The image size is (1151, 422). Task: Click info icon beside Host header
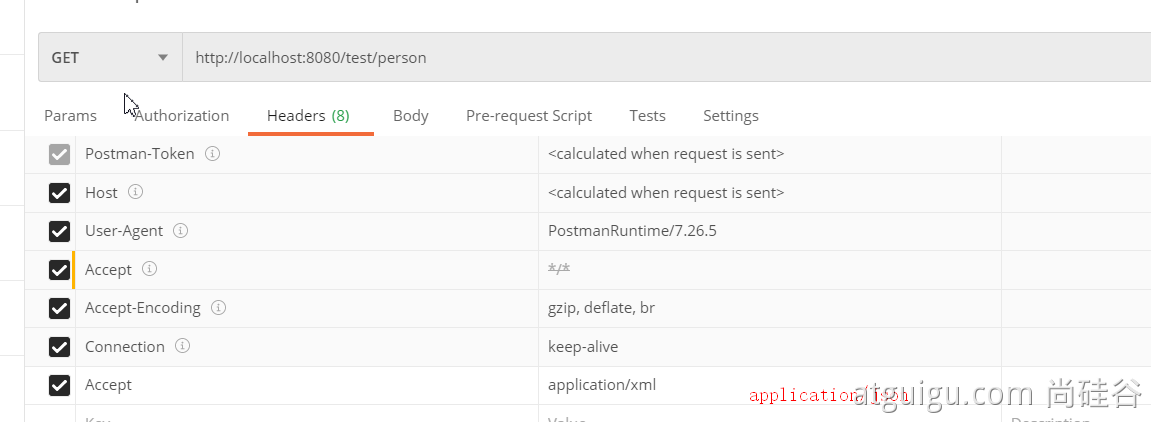pyautogui.click(x=135, y=192)
